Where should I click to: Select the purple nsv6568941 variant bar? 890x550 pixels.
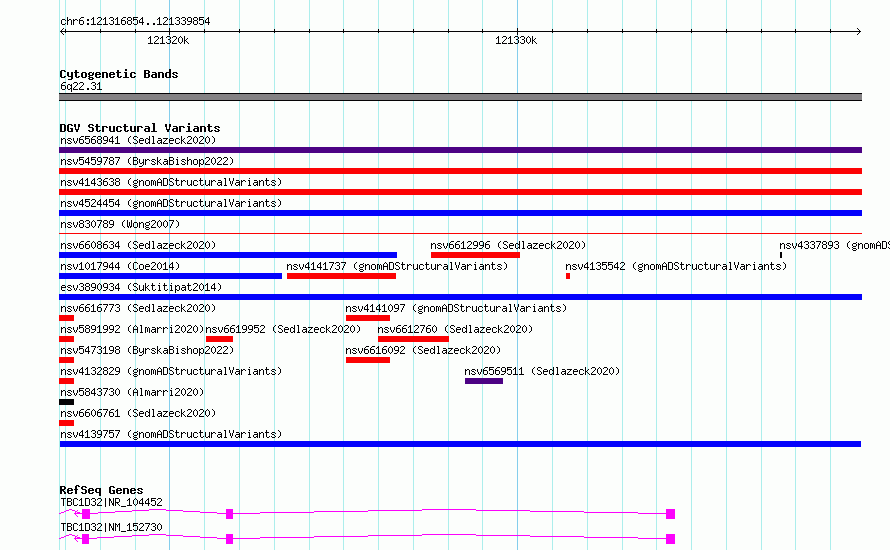[460, 150]
